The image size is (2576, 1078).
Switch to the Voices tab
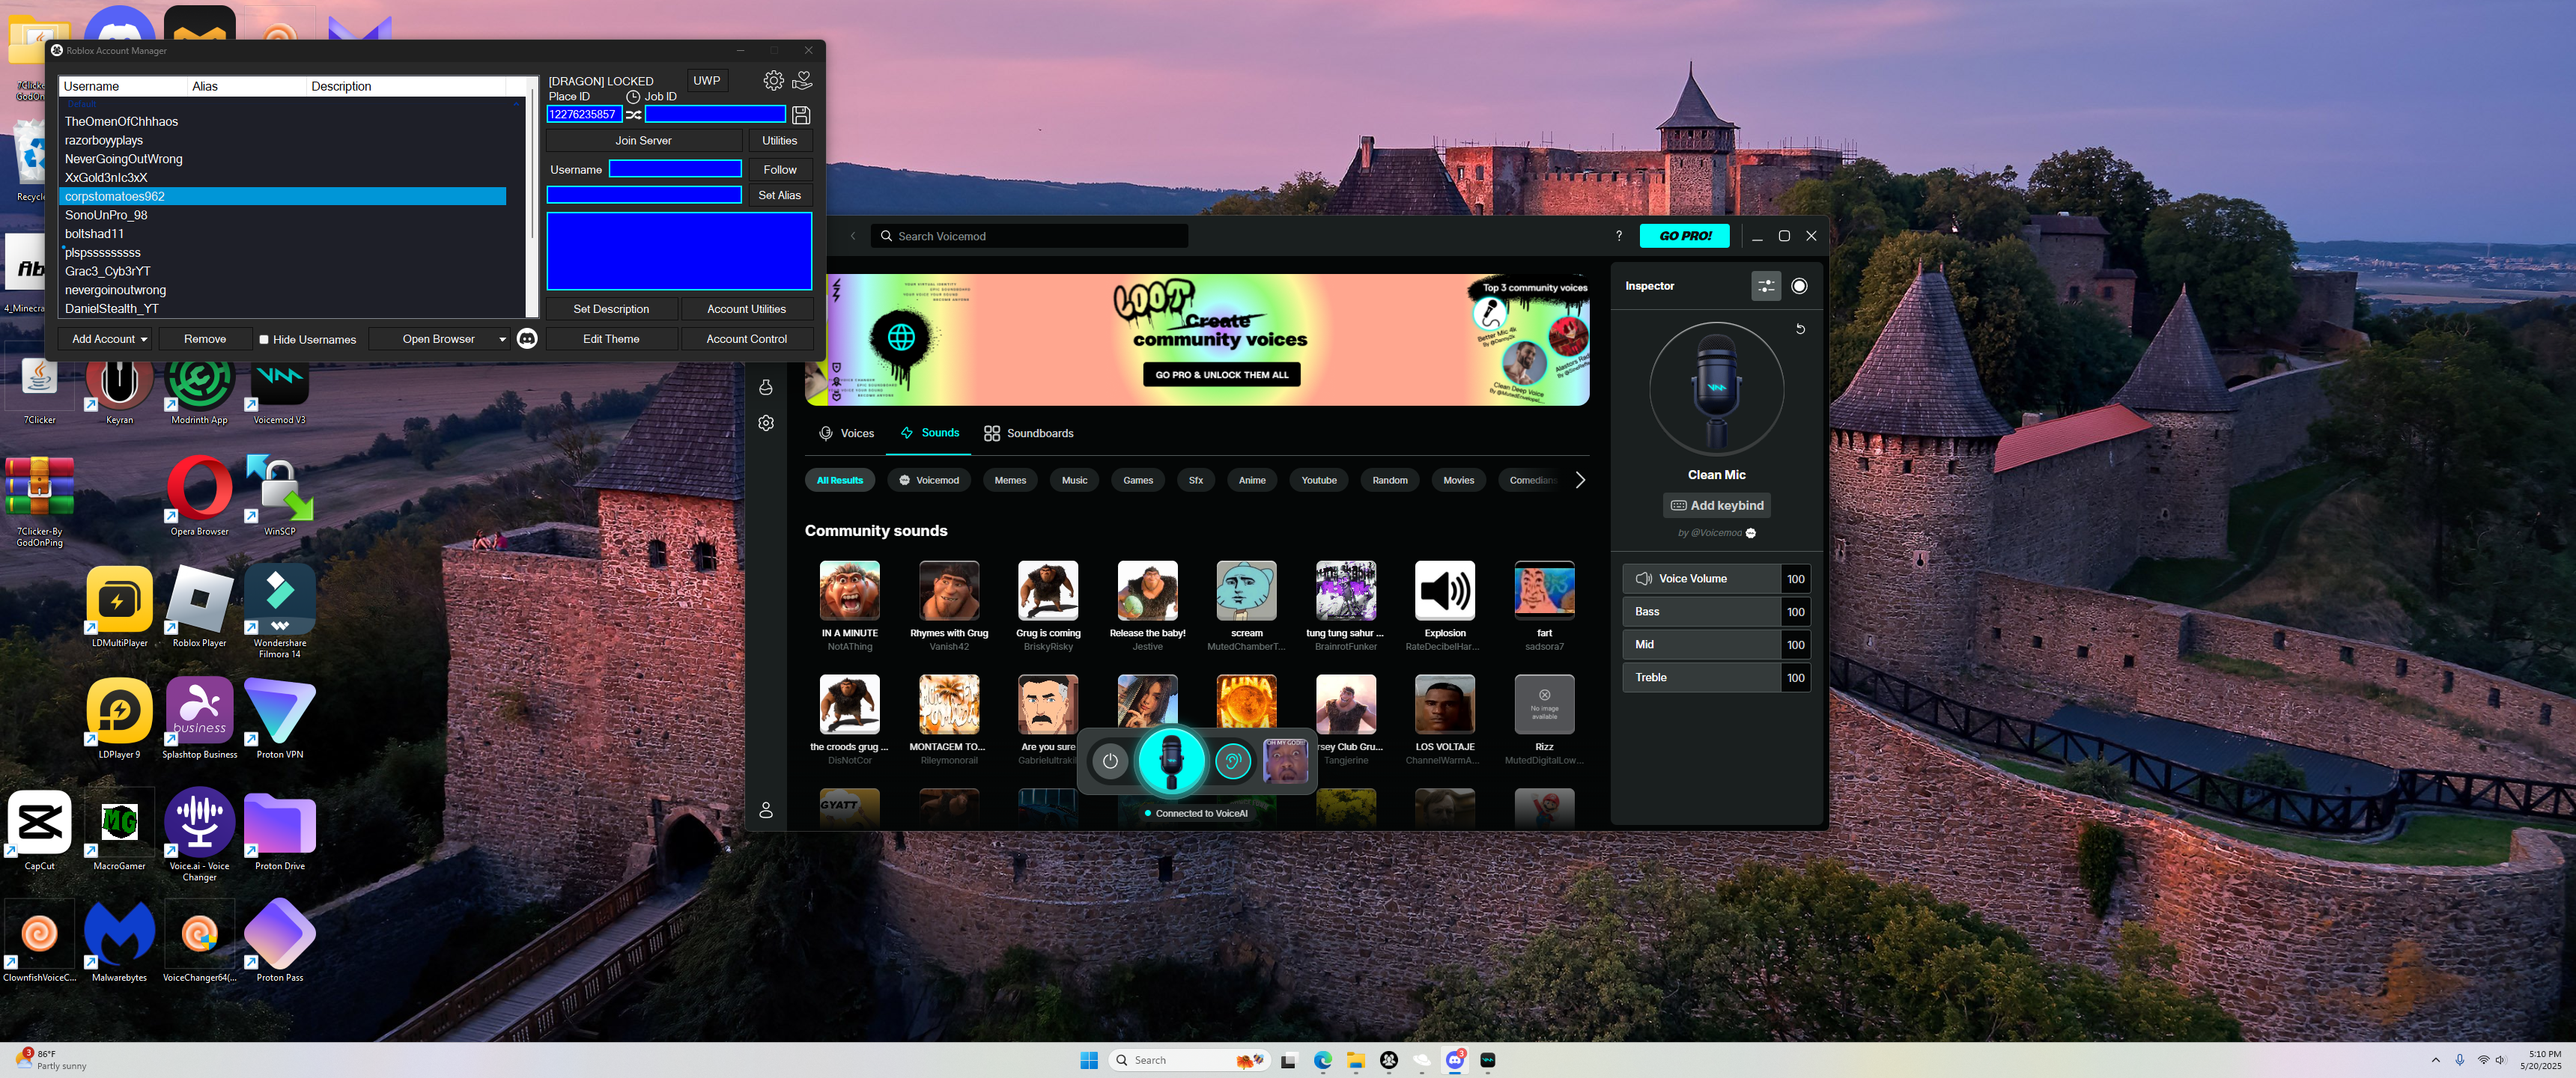(x=846, y=433)
